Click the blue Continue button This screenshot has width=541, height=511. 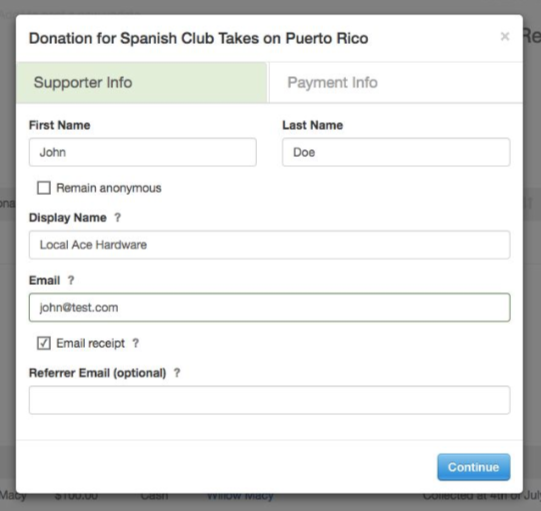[x=474, y=467]
